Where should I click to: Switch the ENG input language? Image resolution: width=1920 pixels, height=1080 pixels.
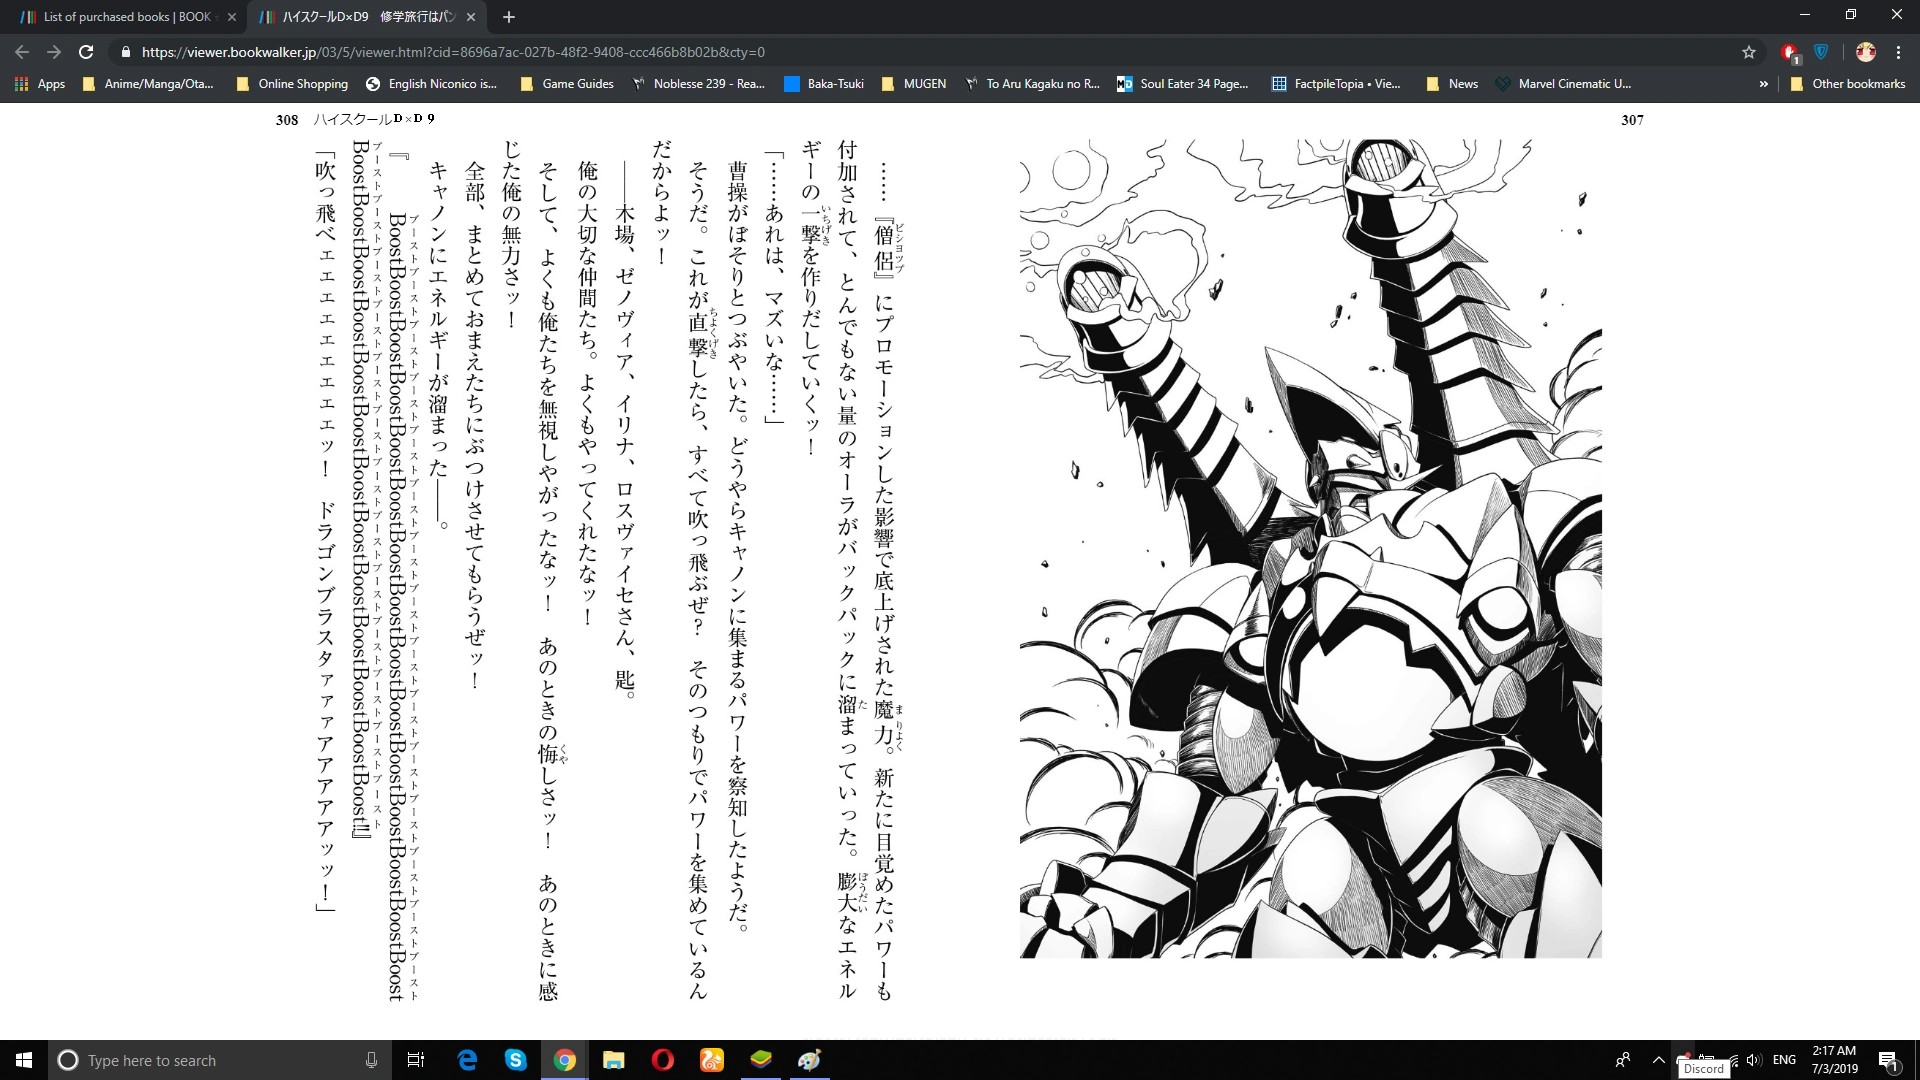[1784, 1060]
